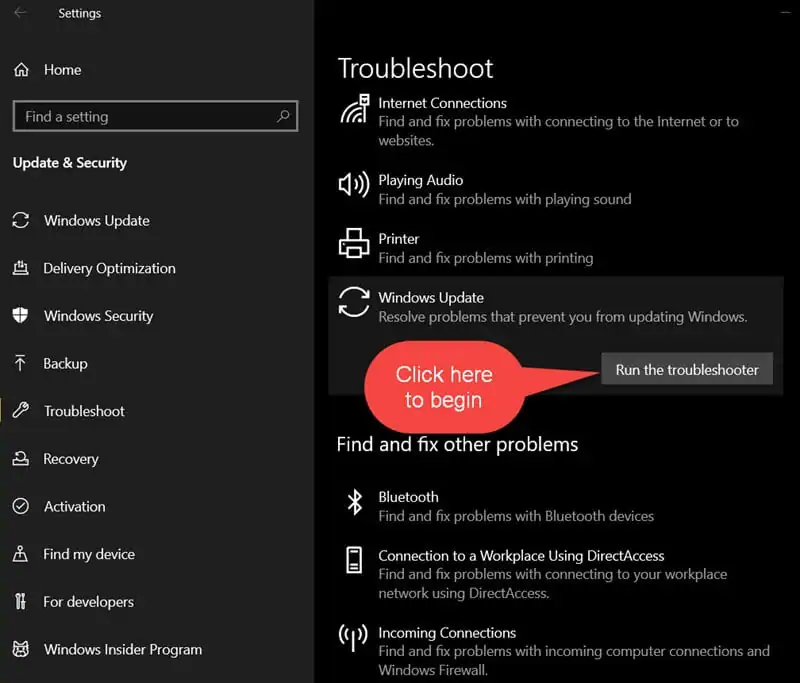Screen dimensions: 800x683
Task: Click the Home house icon
Action: coord(21,69)
